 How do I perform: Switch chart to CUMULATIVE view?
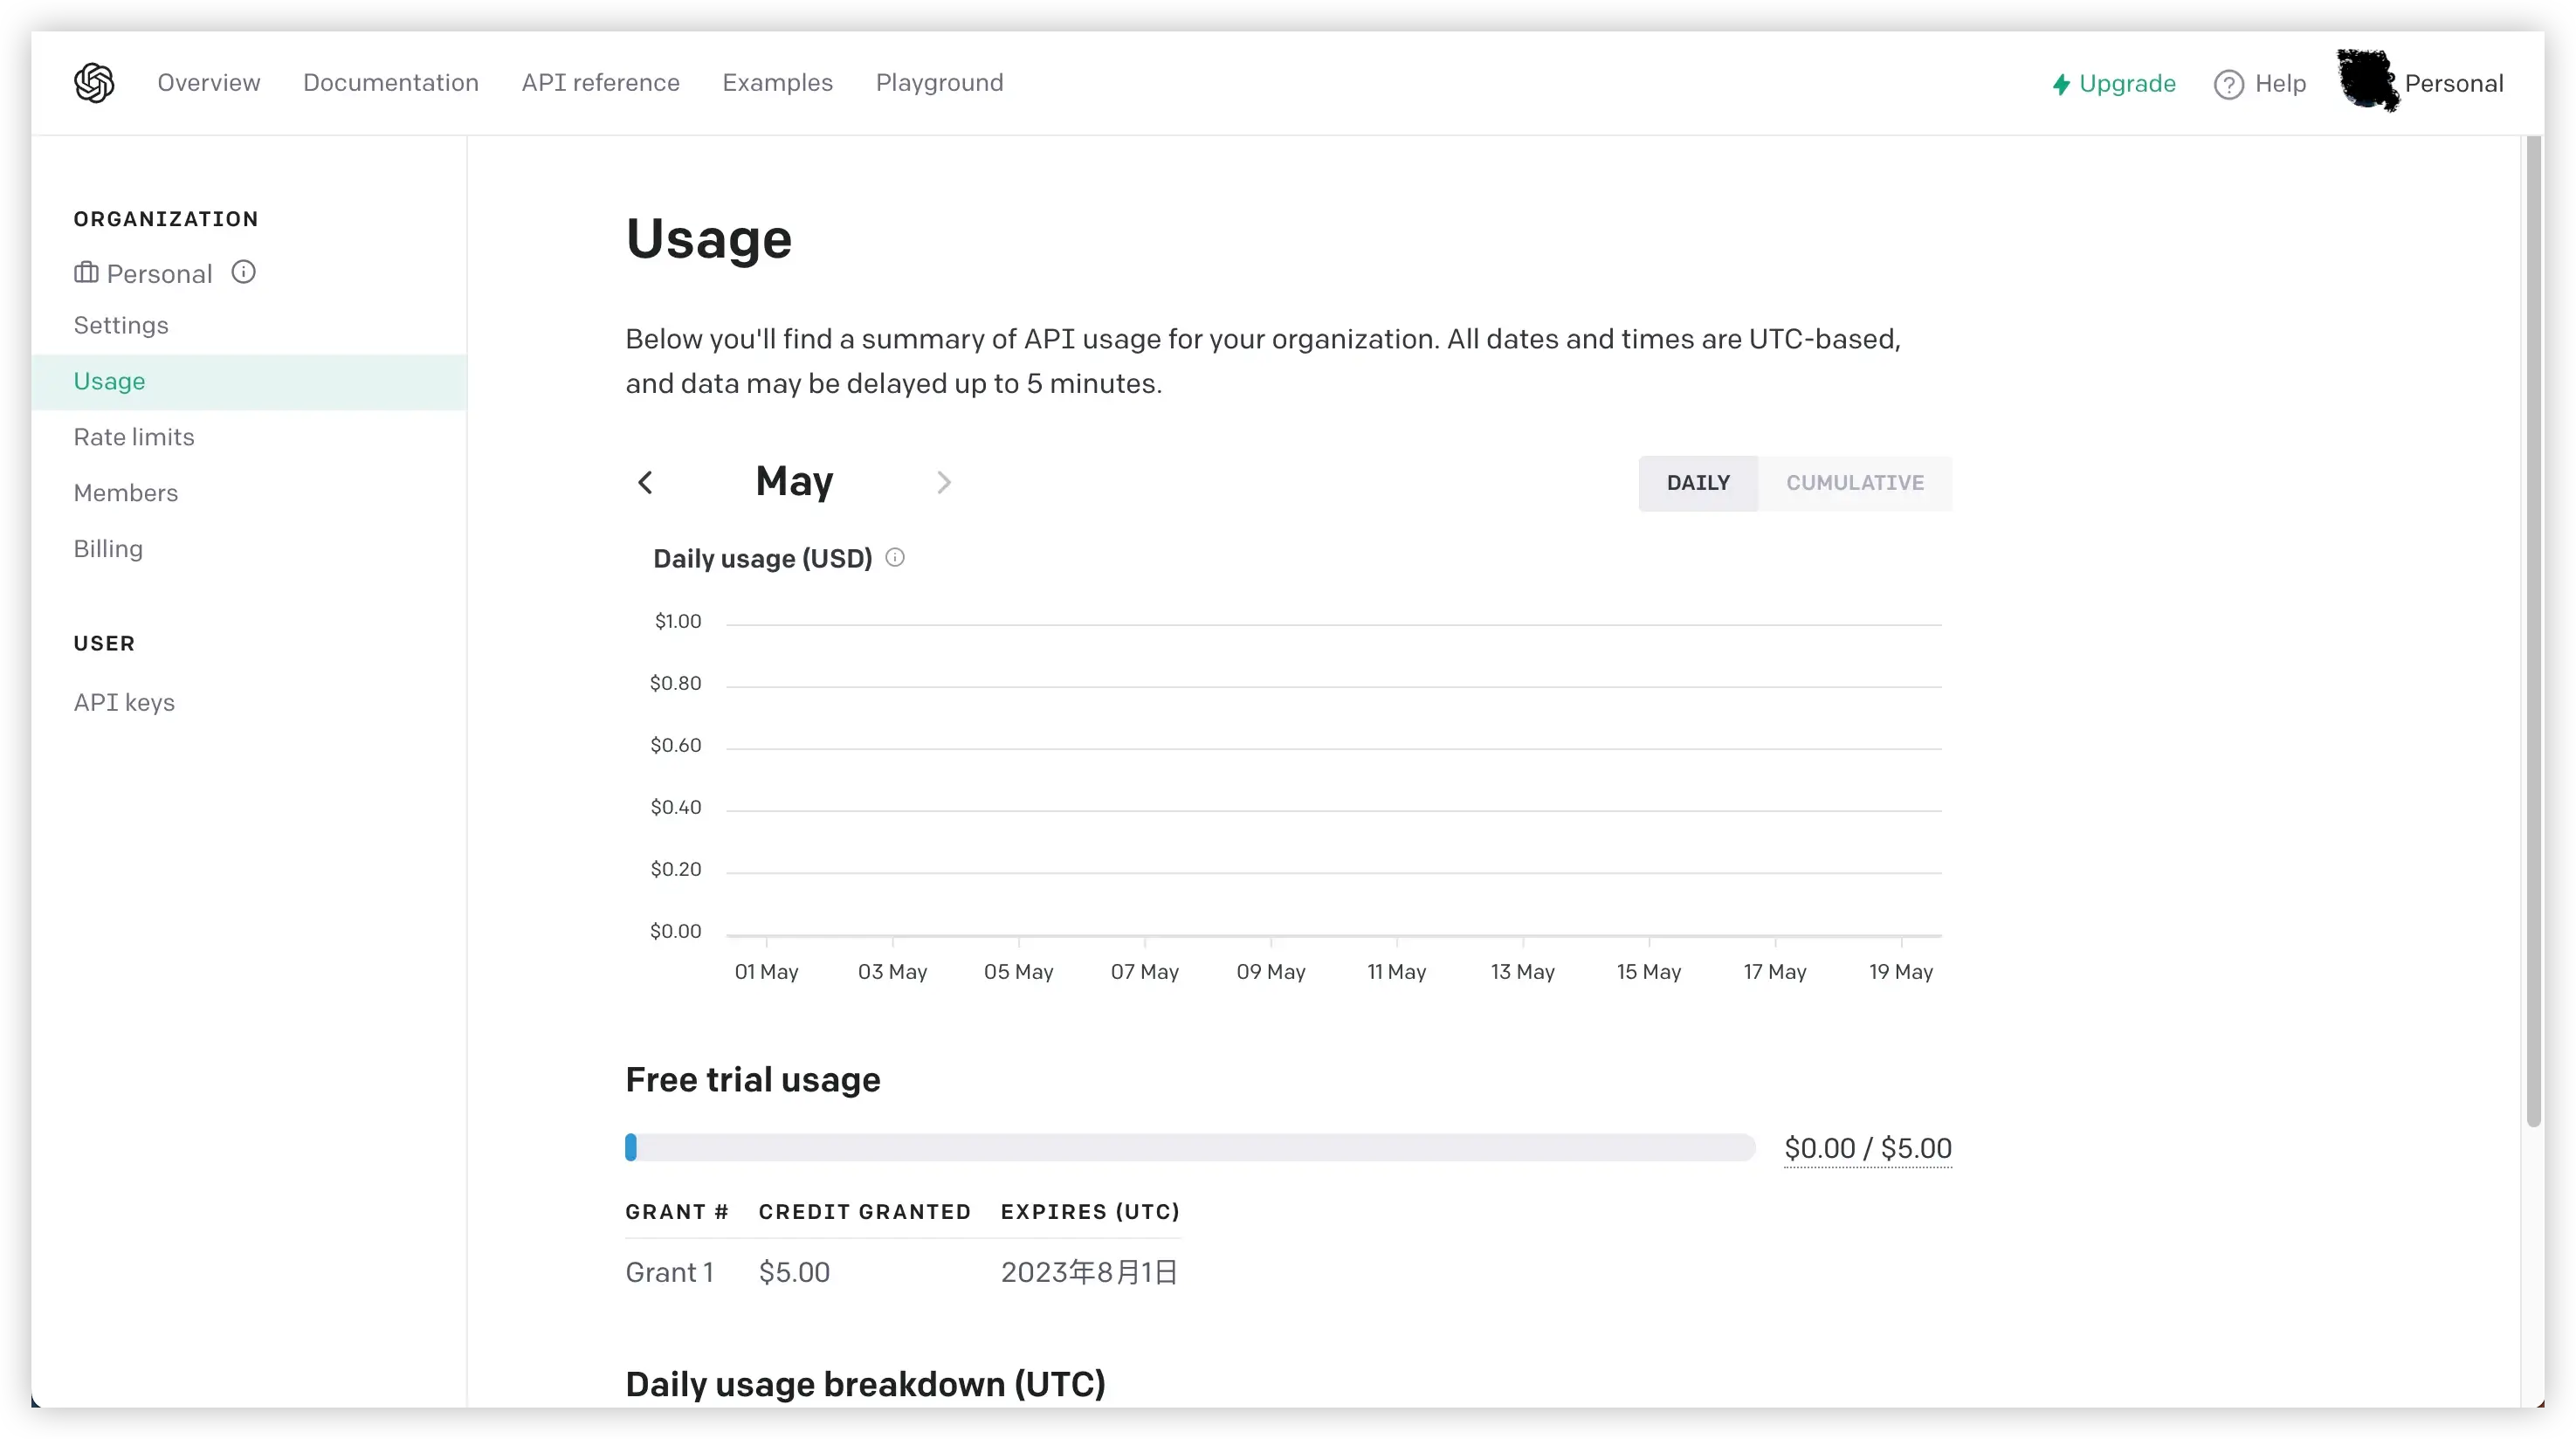1855,483
